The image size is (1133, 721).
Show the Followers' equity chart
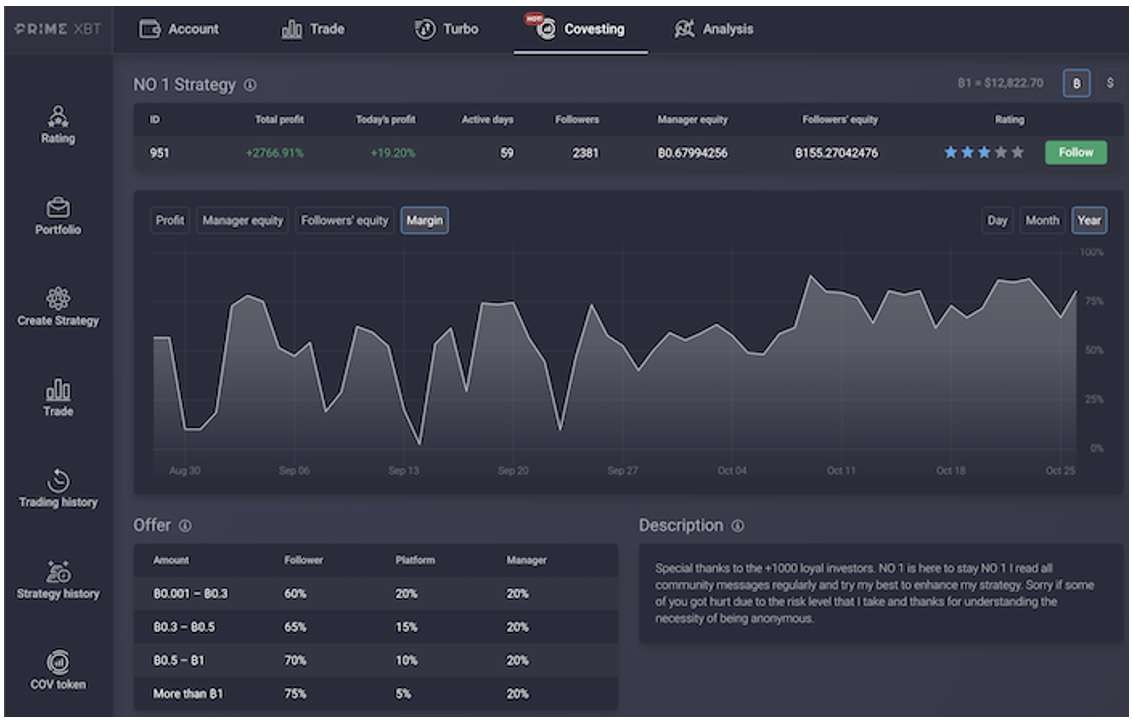345,220
